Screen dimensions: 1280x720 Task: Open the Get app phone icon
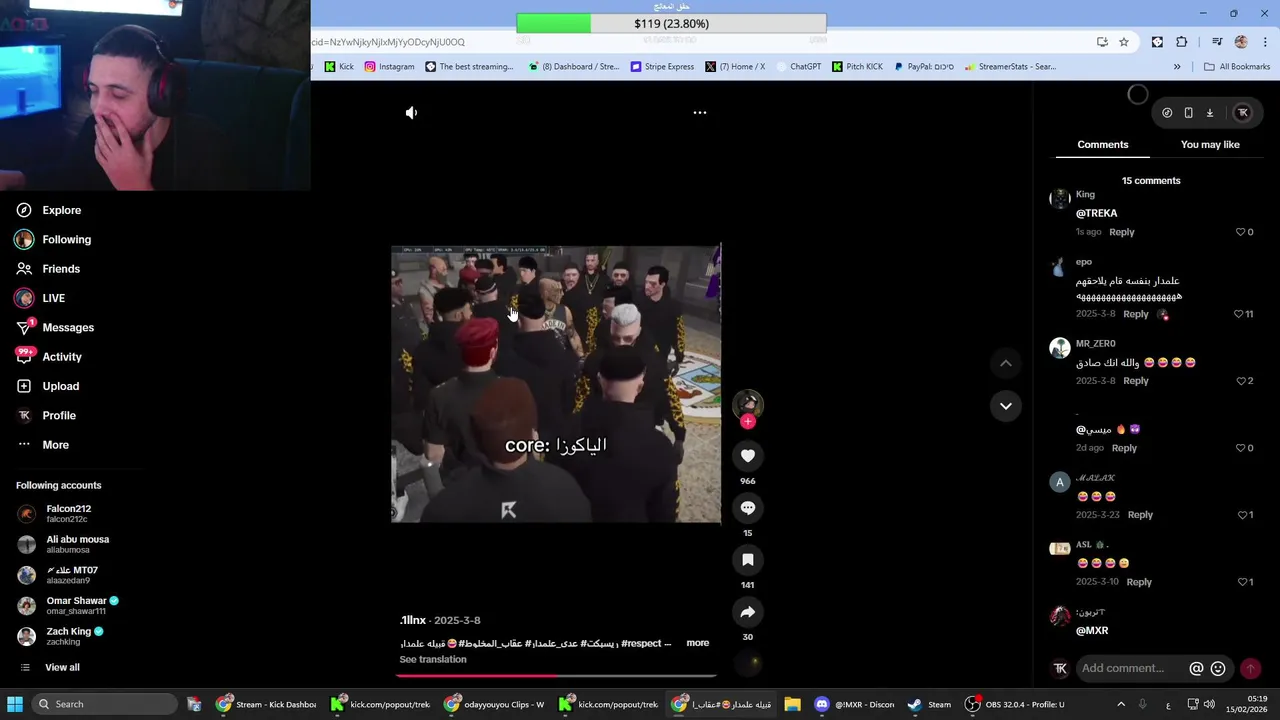1188,113
